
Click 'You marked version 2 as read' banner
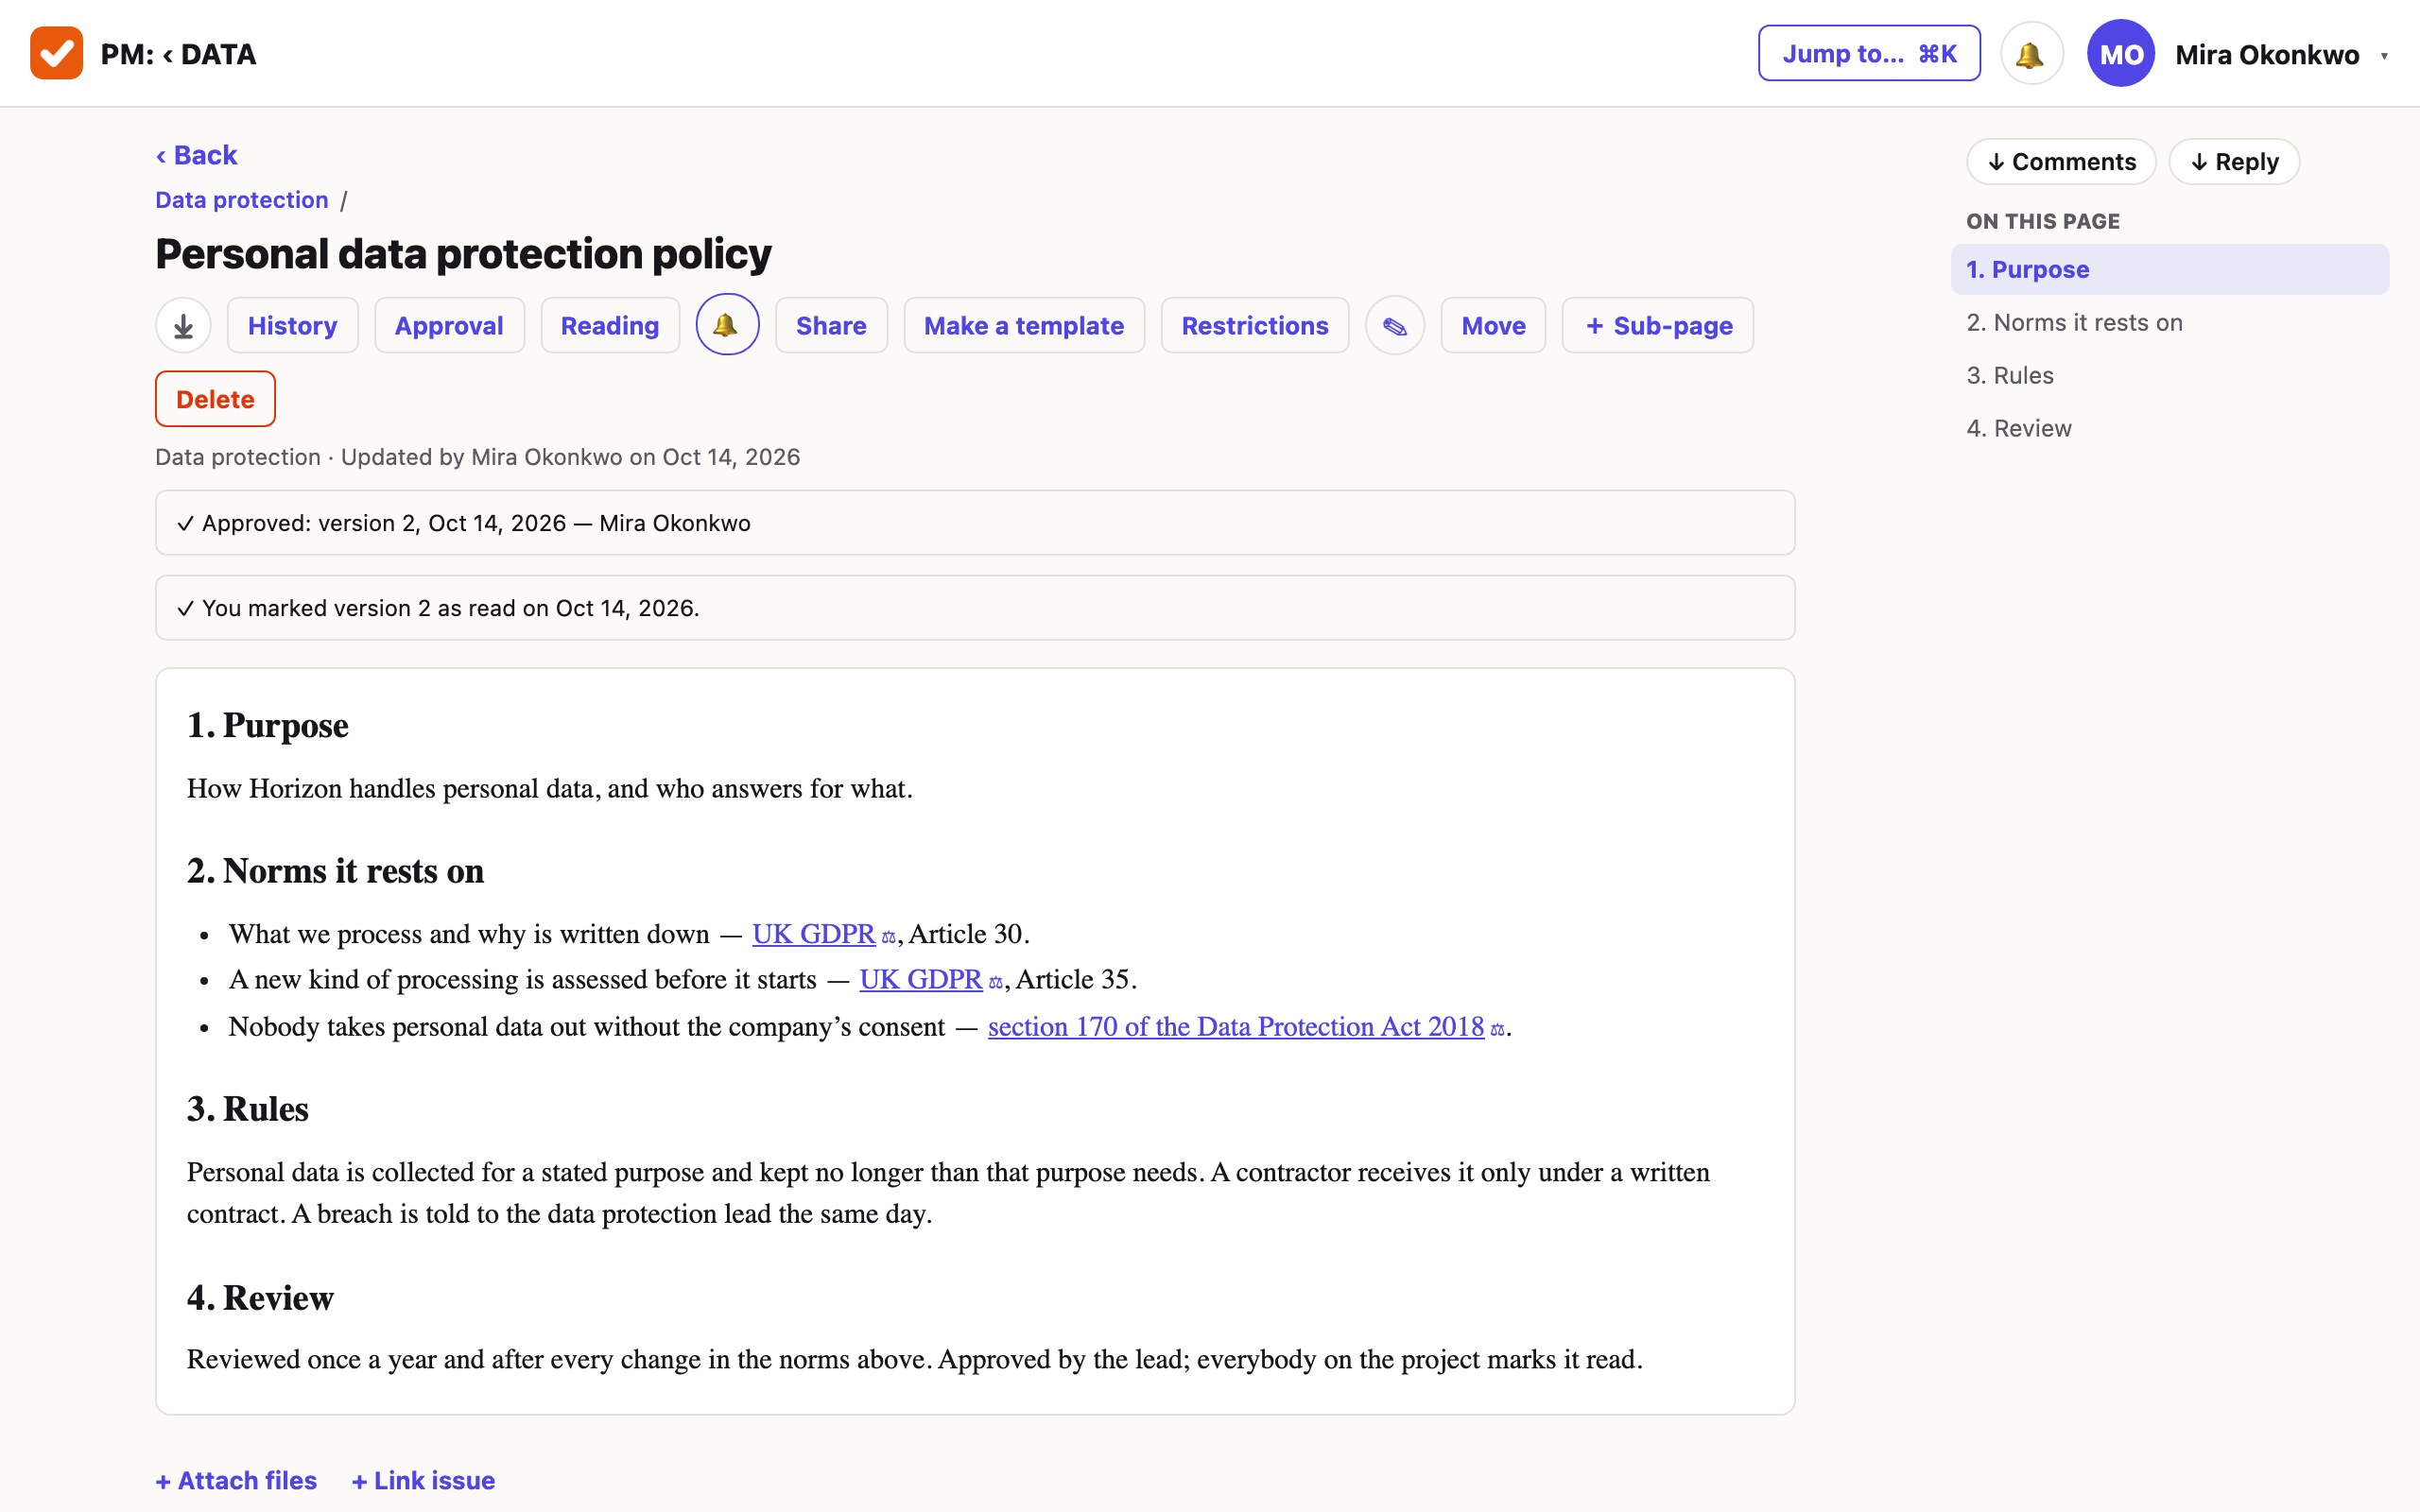pyautogui.click(x=975, y=608)
